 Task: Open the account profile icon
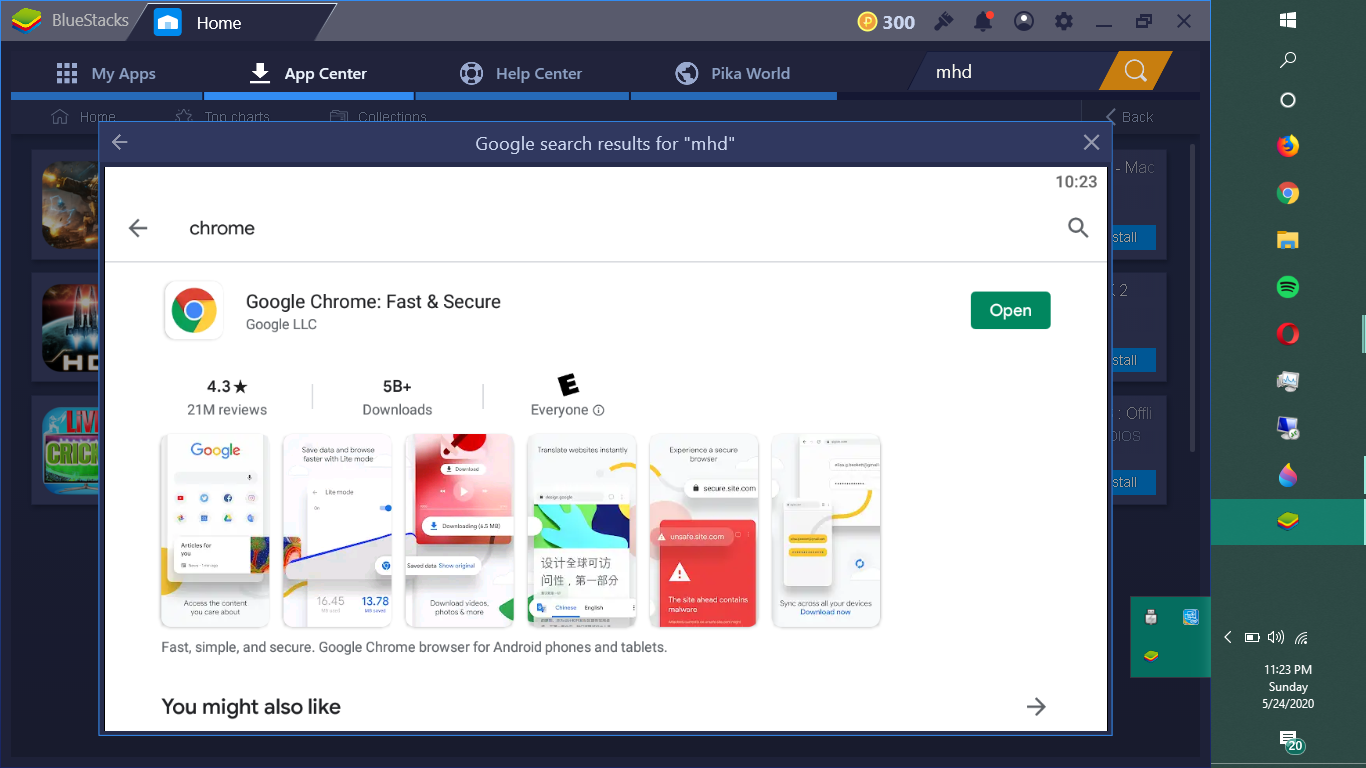pos(1024,21)
